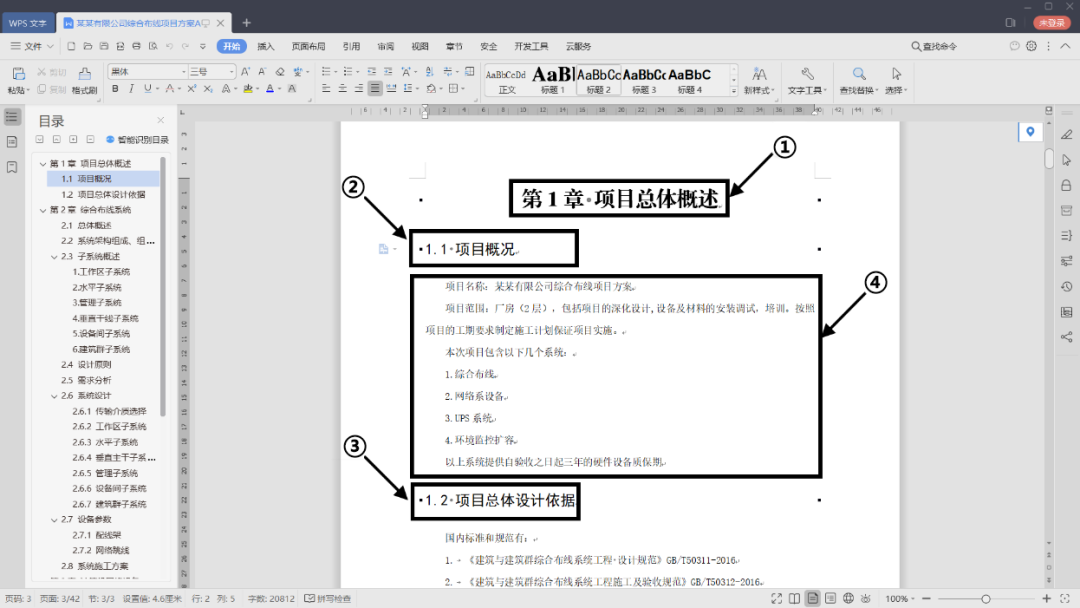Apply italic formatting
This screenshot has height=608, width=1080.
[x=131, y=89]
